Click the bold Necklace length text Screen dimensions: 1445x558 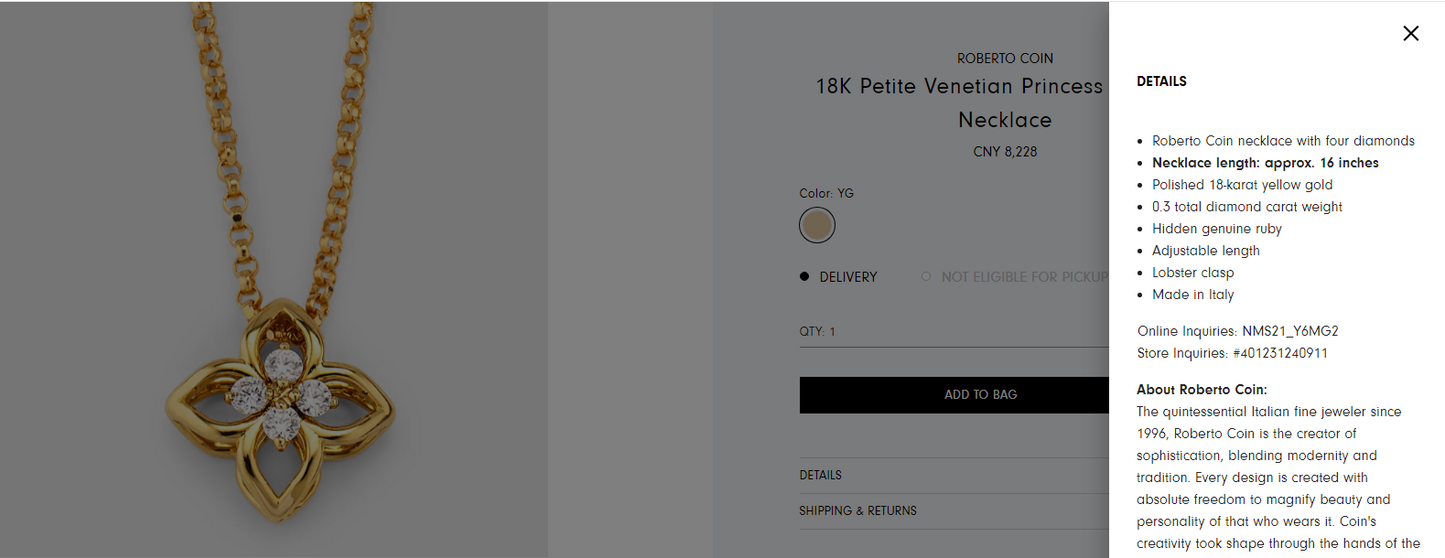coord(1265,163)
